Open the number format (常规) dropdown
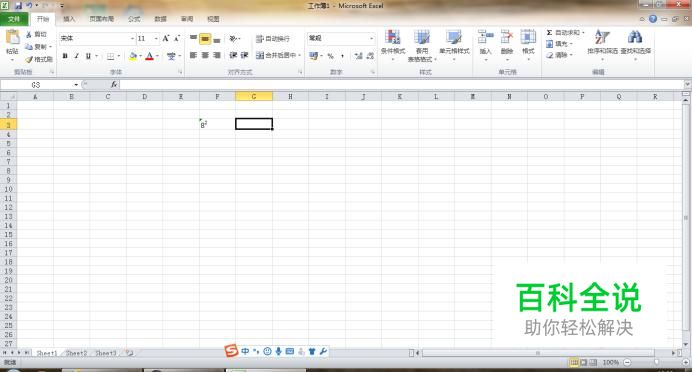The height and width of the screenshot is (372, 692). (371, 39)
